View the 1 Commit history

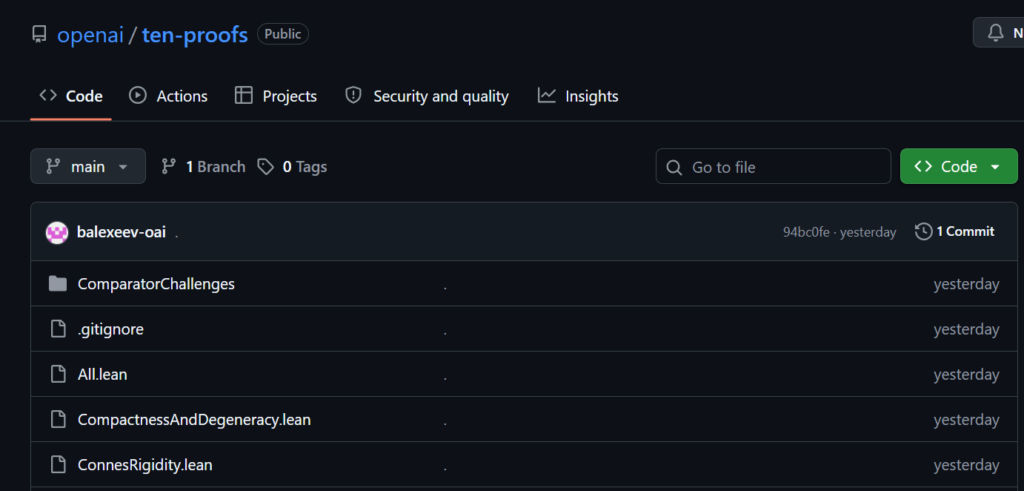pos(955,232)
